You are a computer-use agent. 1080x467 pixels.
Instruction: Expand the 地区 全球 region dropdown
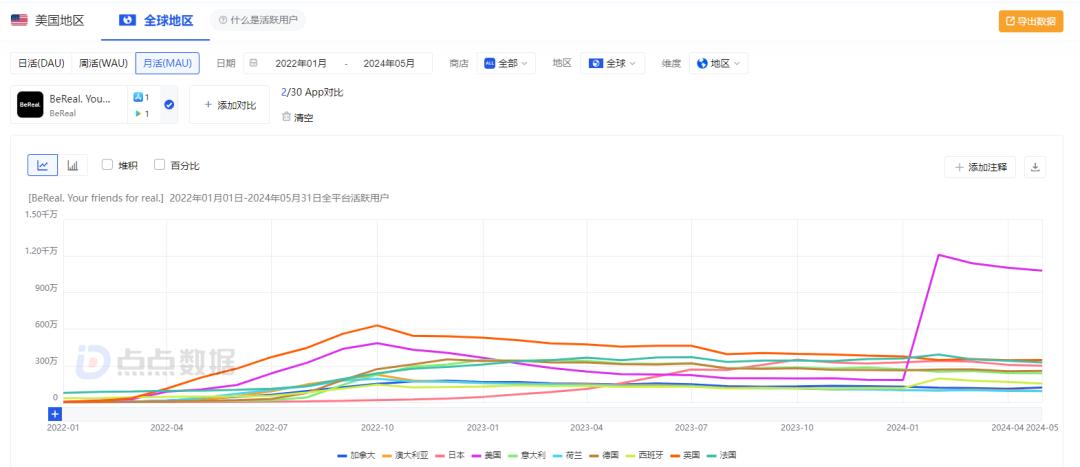tap(612, 63)
